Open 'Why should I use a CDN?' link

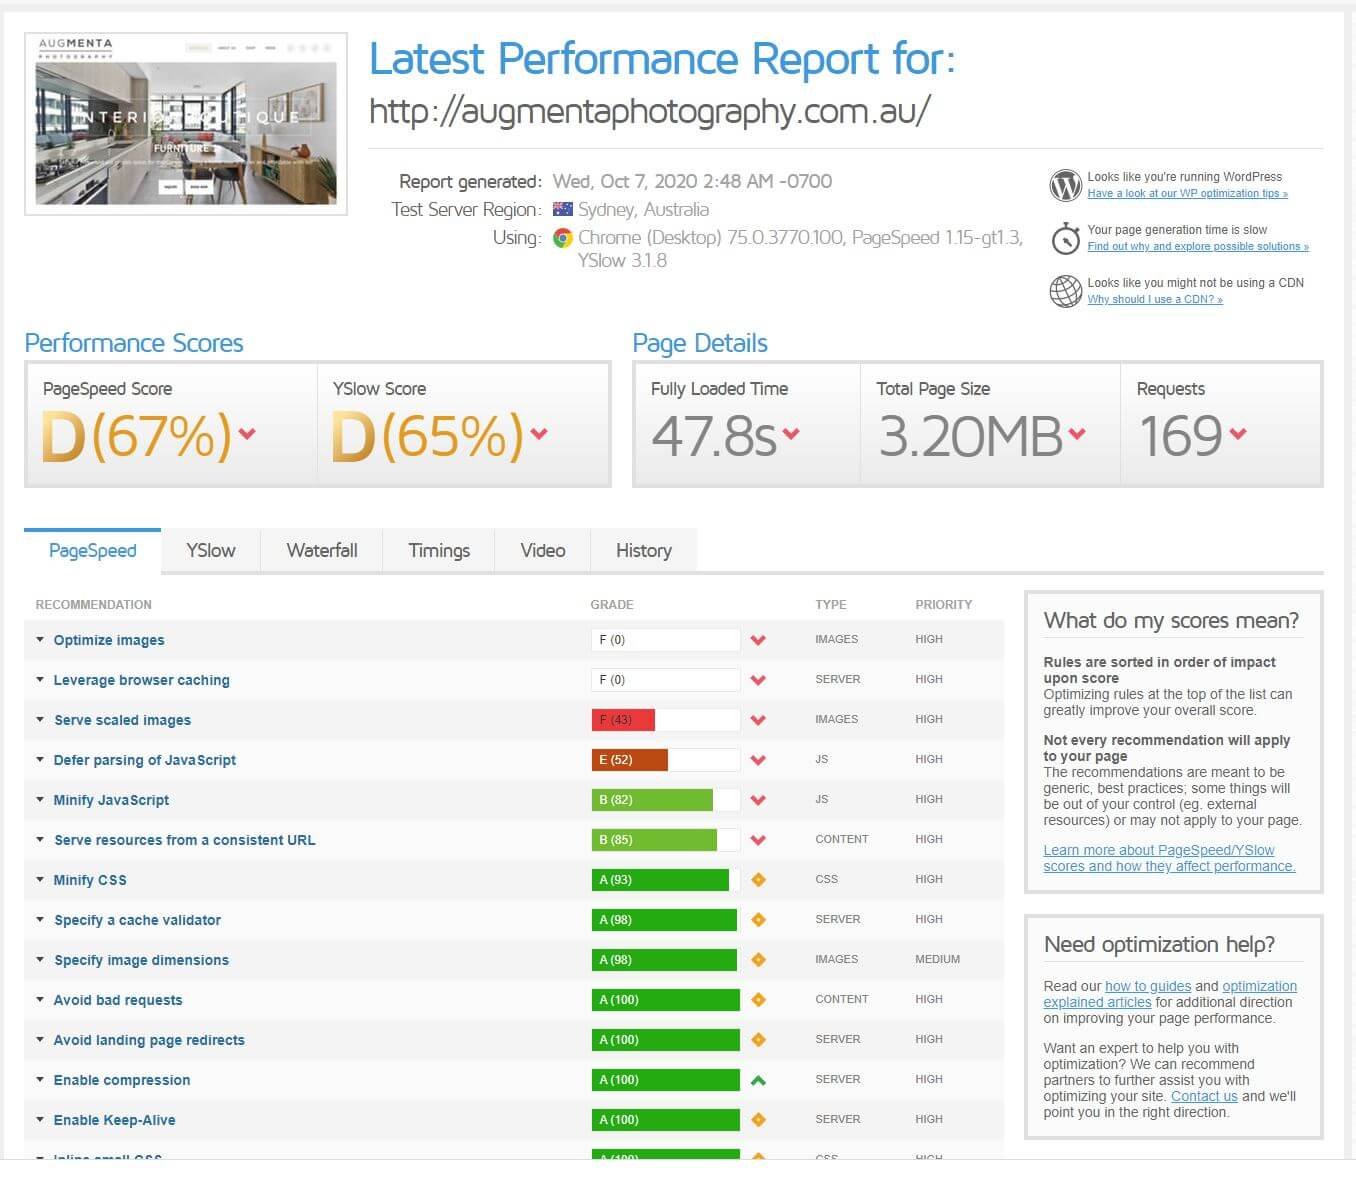[1155, 300]
